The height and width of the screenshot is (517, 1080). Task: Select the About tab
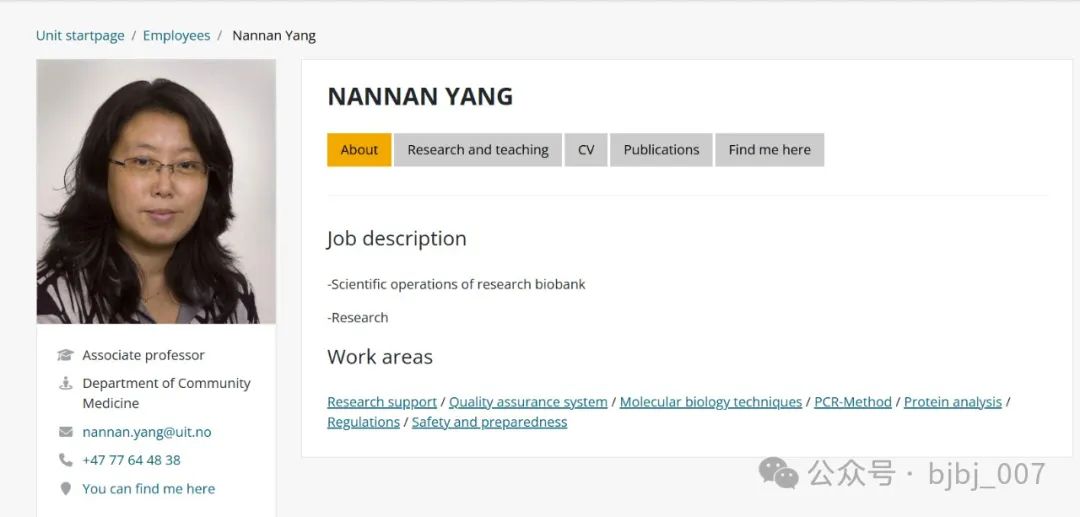359,150
